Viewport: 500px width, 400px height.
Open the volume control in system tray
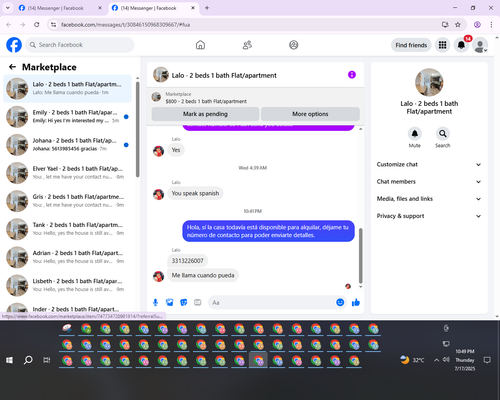446,360
